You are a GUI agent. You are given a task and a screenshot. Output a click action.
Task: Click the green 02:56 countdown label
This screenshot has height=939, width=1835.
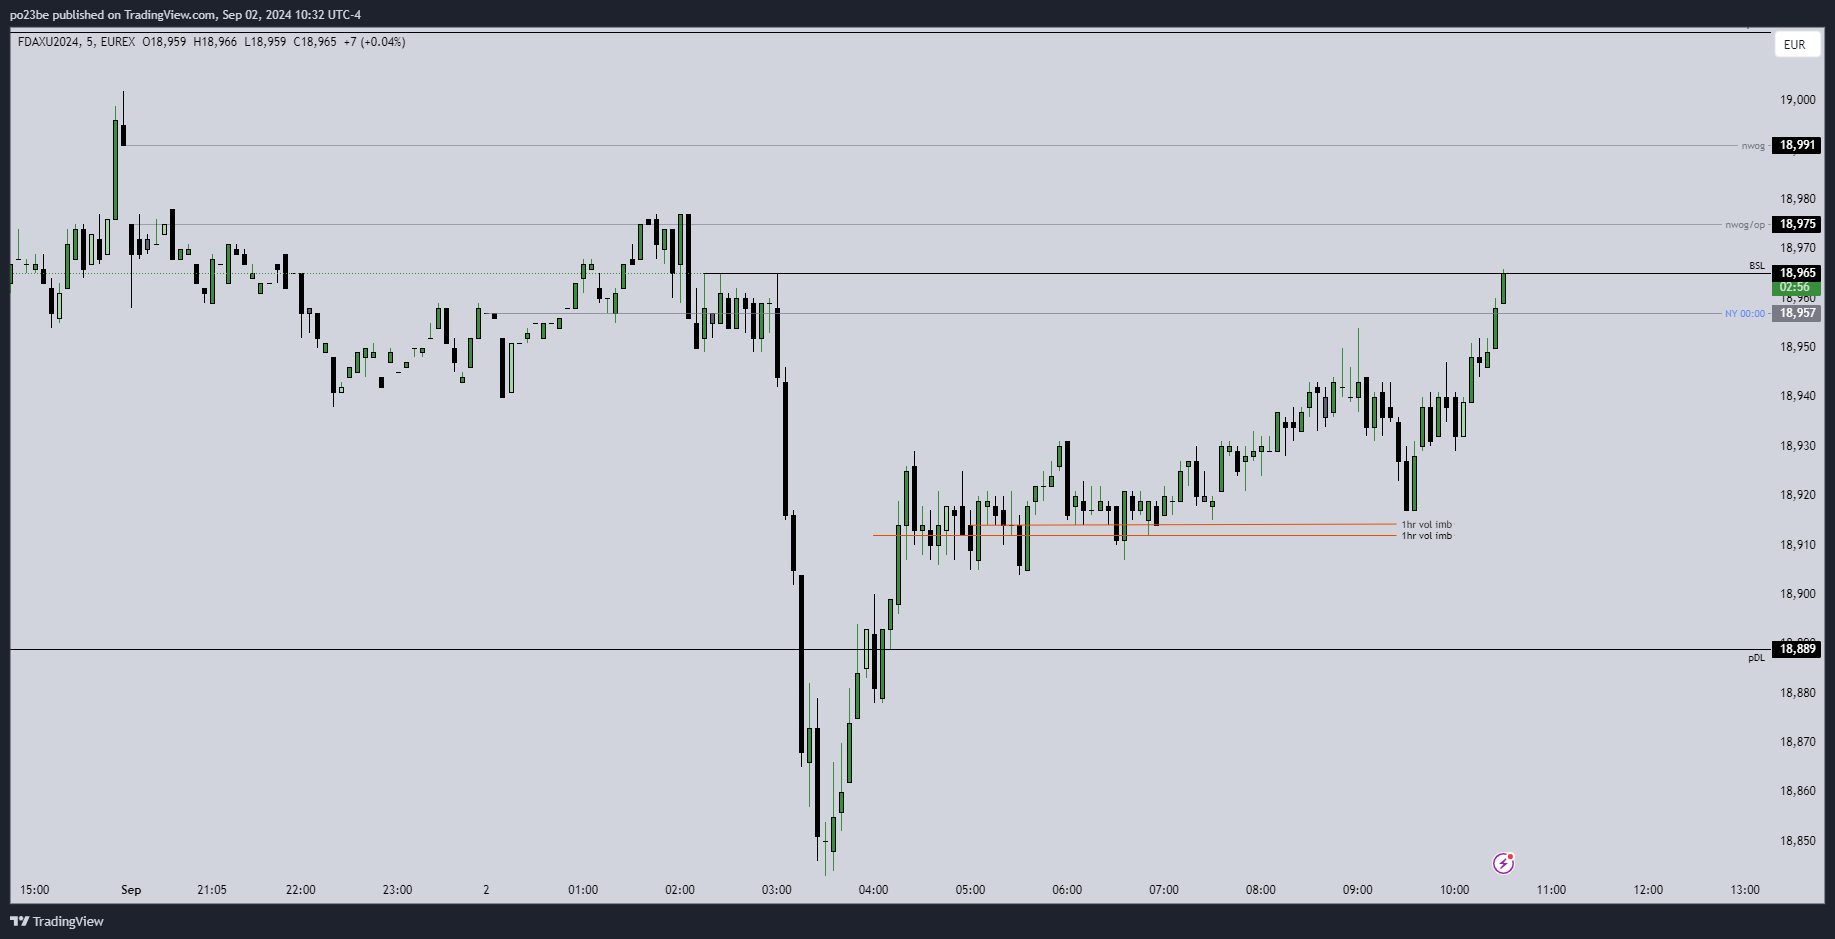click(x=1797, y=287)
